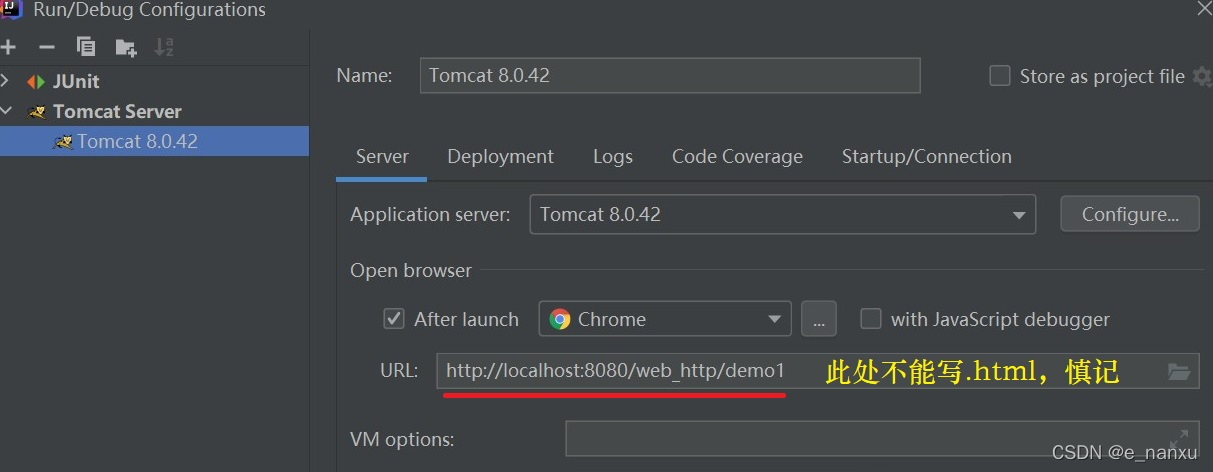The height and width of the screenshot is (472, 1213).
Task: Switch to the Deployment tab
Action: pos(500,157)
